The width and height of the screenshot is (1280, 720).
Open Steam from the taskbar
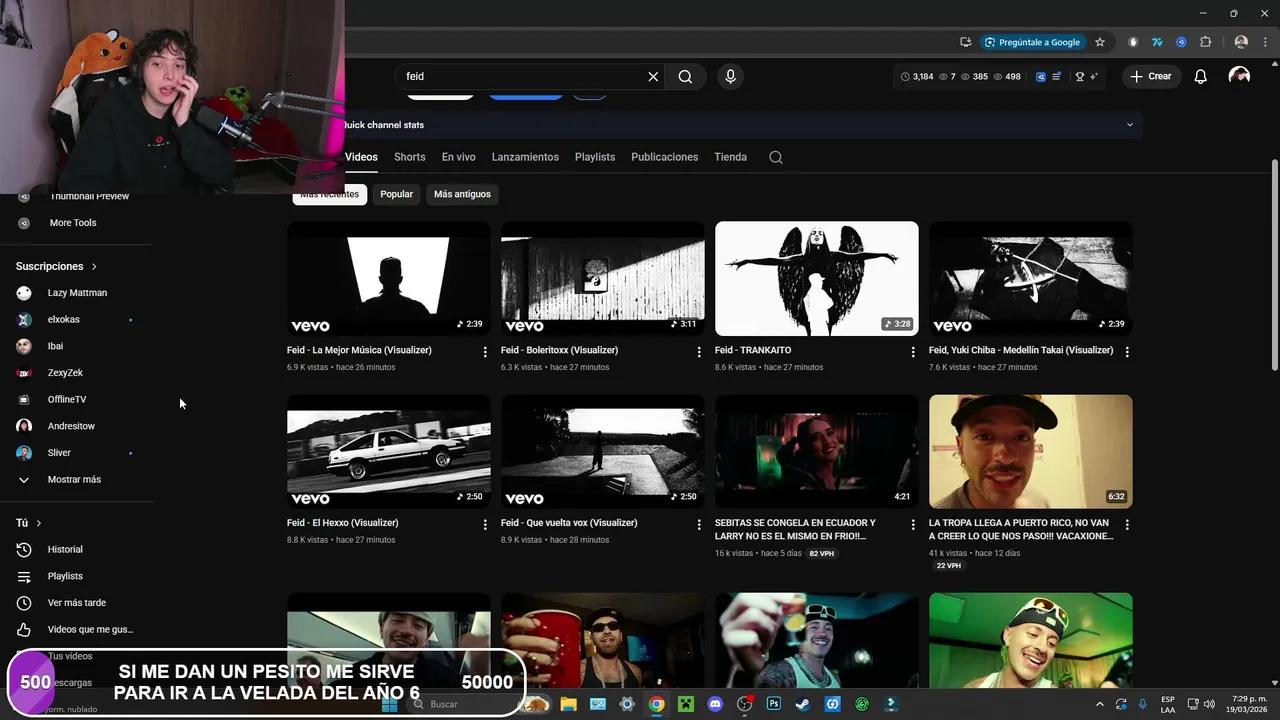pyautogui.click(x=803, y=704)
